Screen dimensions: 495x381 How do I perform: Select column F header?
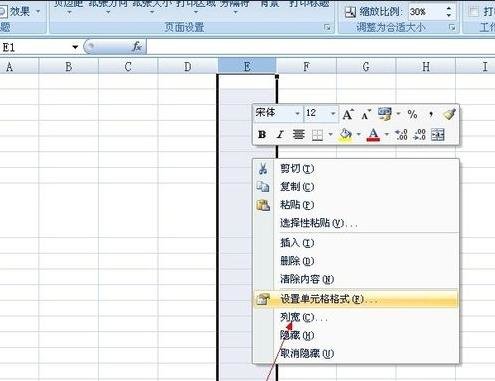[x=306, y=67]
